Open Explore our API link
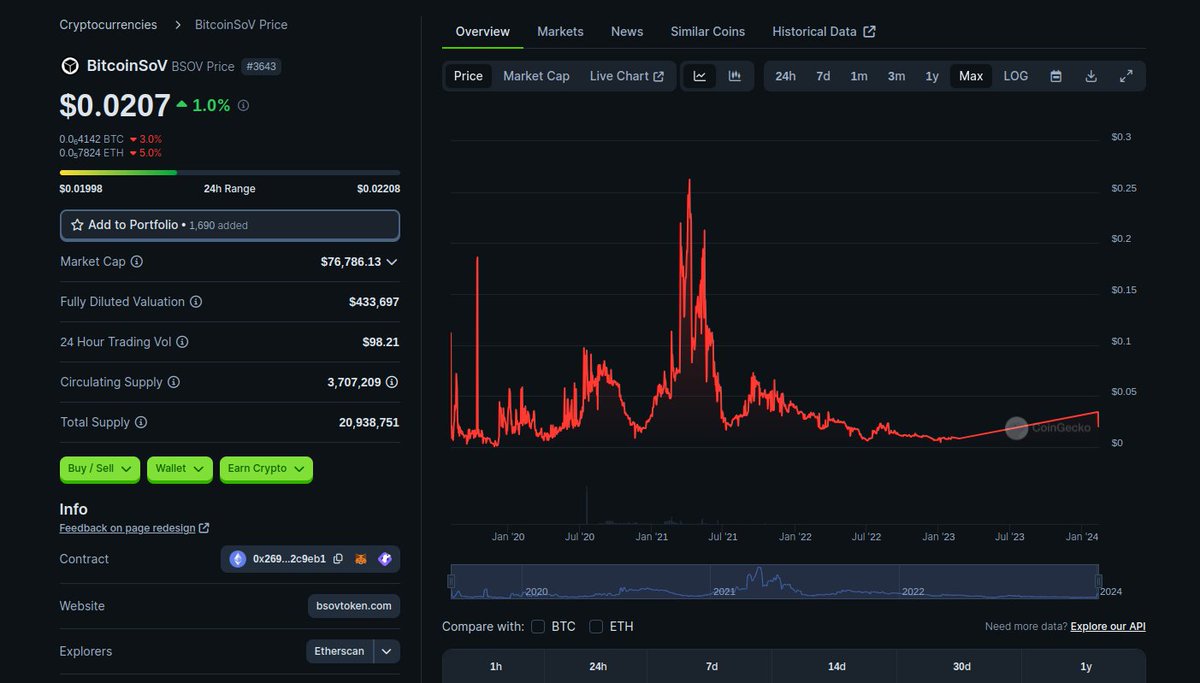 (1108, 626)
